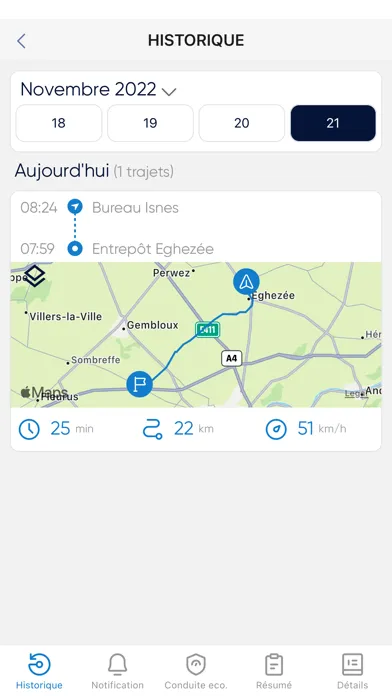
Task: Tap the route distance icon
Action: click(x=152, y=429)
